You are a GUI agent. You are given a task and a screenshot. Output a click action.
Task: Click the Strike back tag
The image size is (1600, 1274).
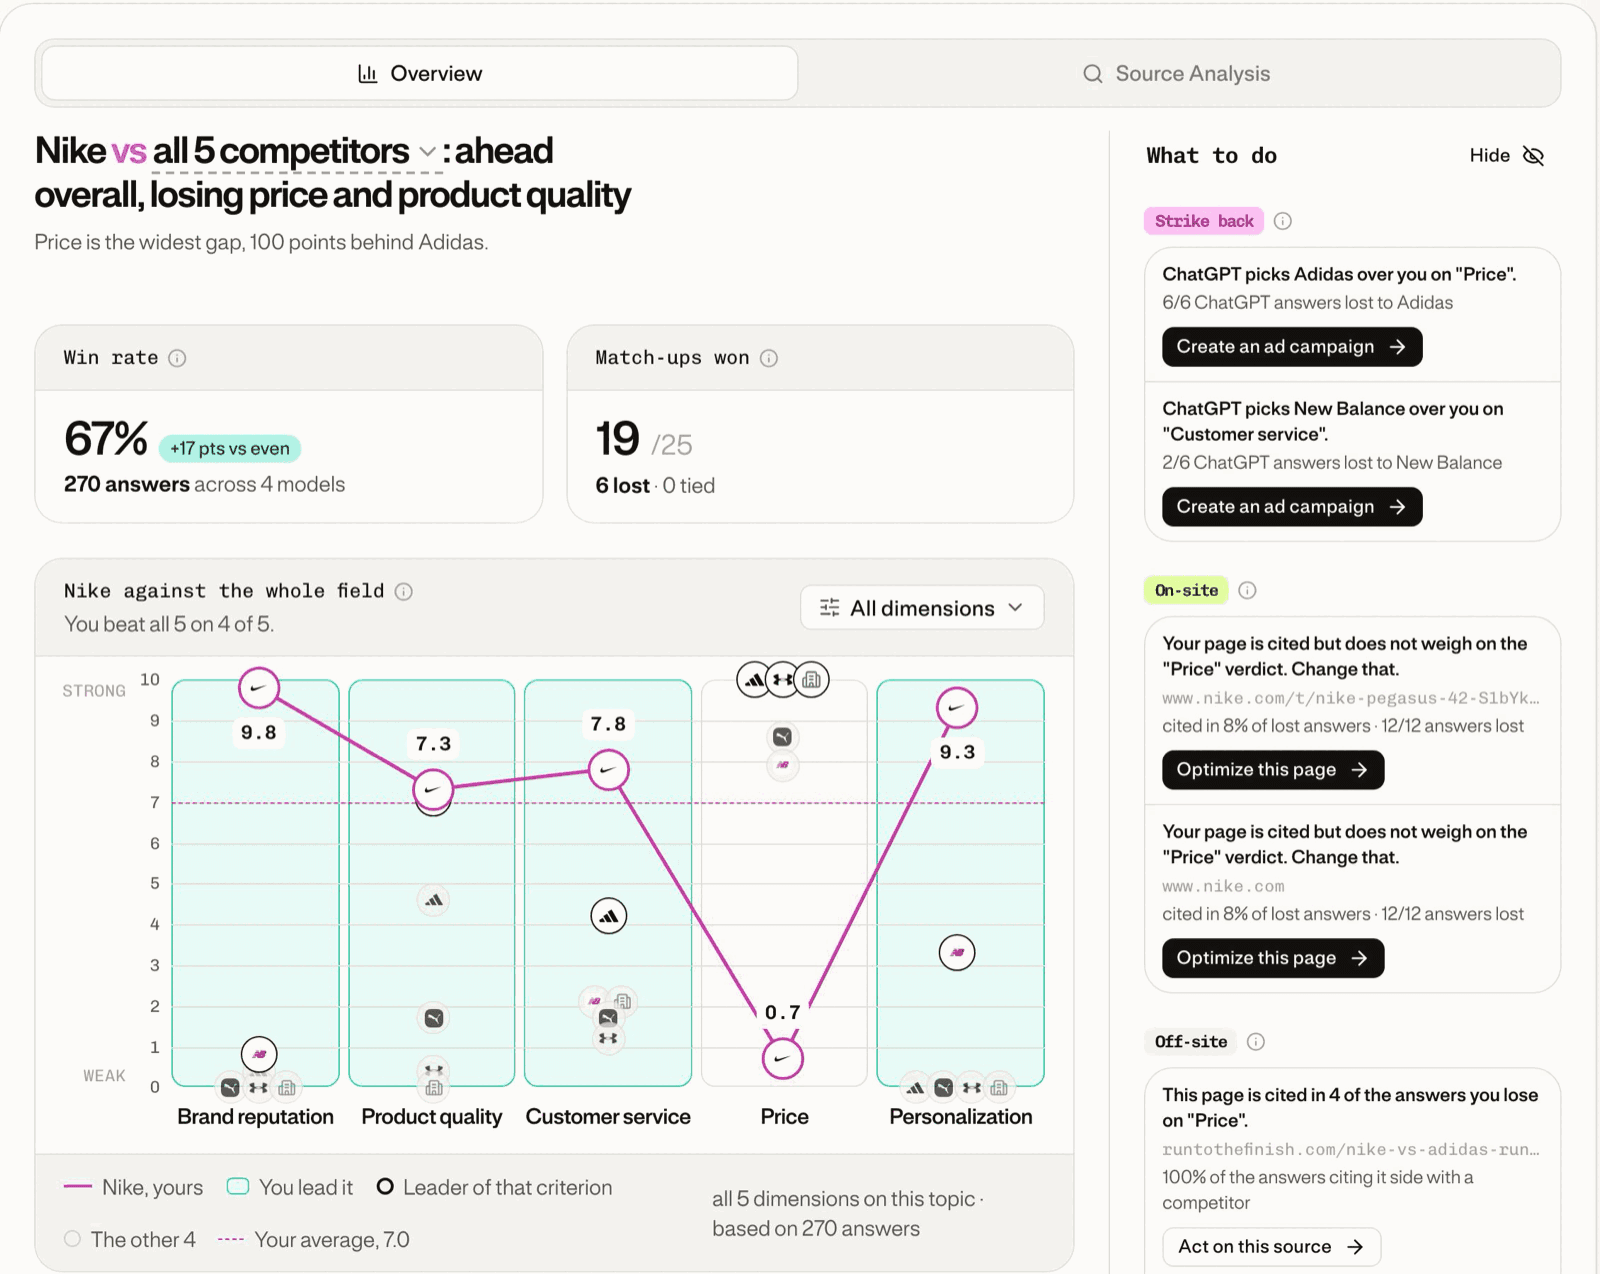click(1204, 221)
